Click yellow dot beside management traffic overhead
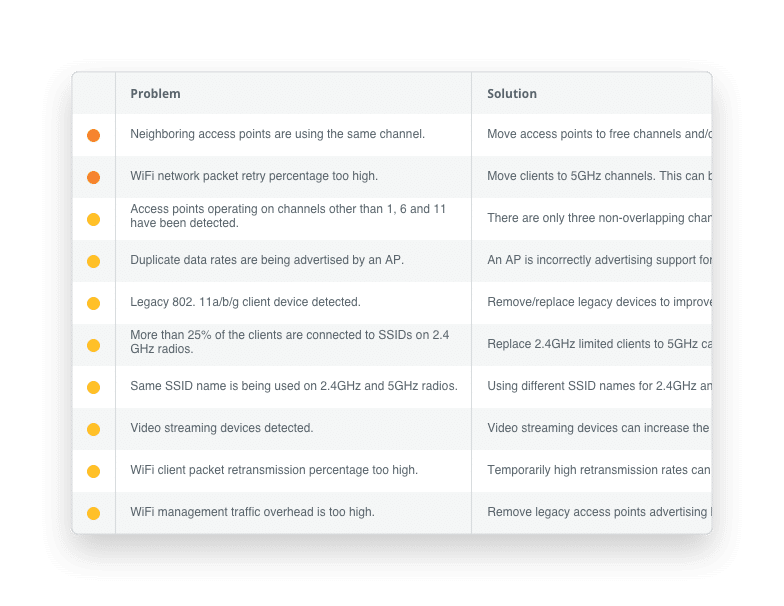Viewport: 784px width, 606px height. (93, 513)
